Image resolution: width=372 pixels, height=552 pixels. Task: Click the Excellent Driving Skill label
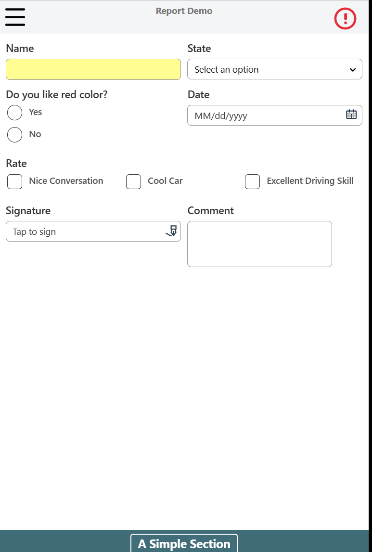click(310, 181)
